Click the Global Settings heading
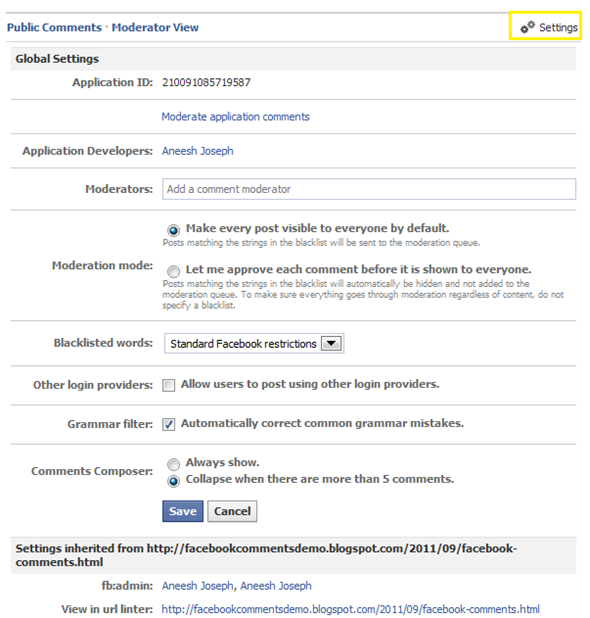This screenshot has width=590, height=618. (x=57, y=59)
